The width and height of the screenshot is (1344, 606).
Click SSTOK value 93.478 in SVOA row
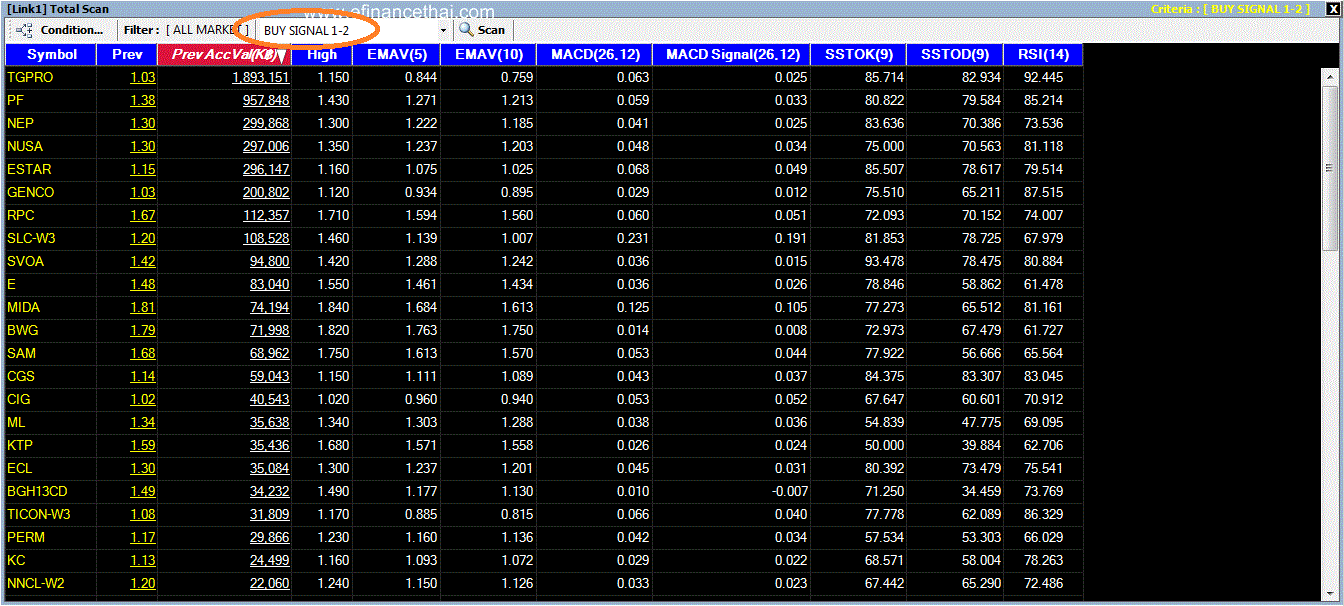click(x=885, y=261)
